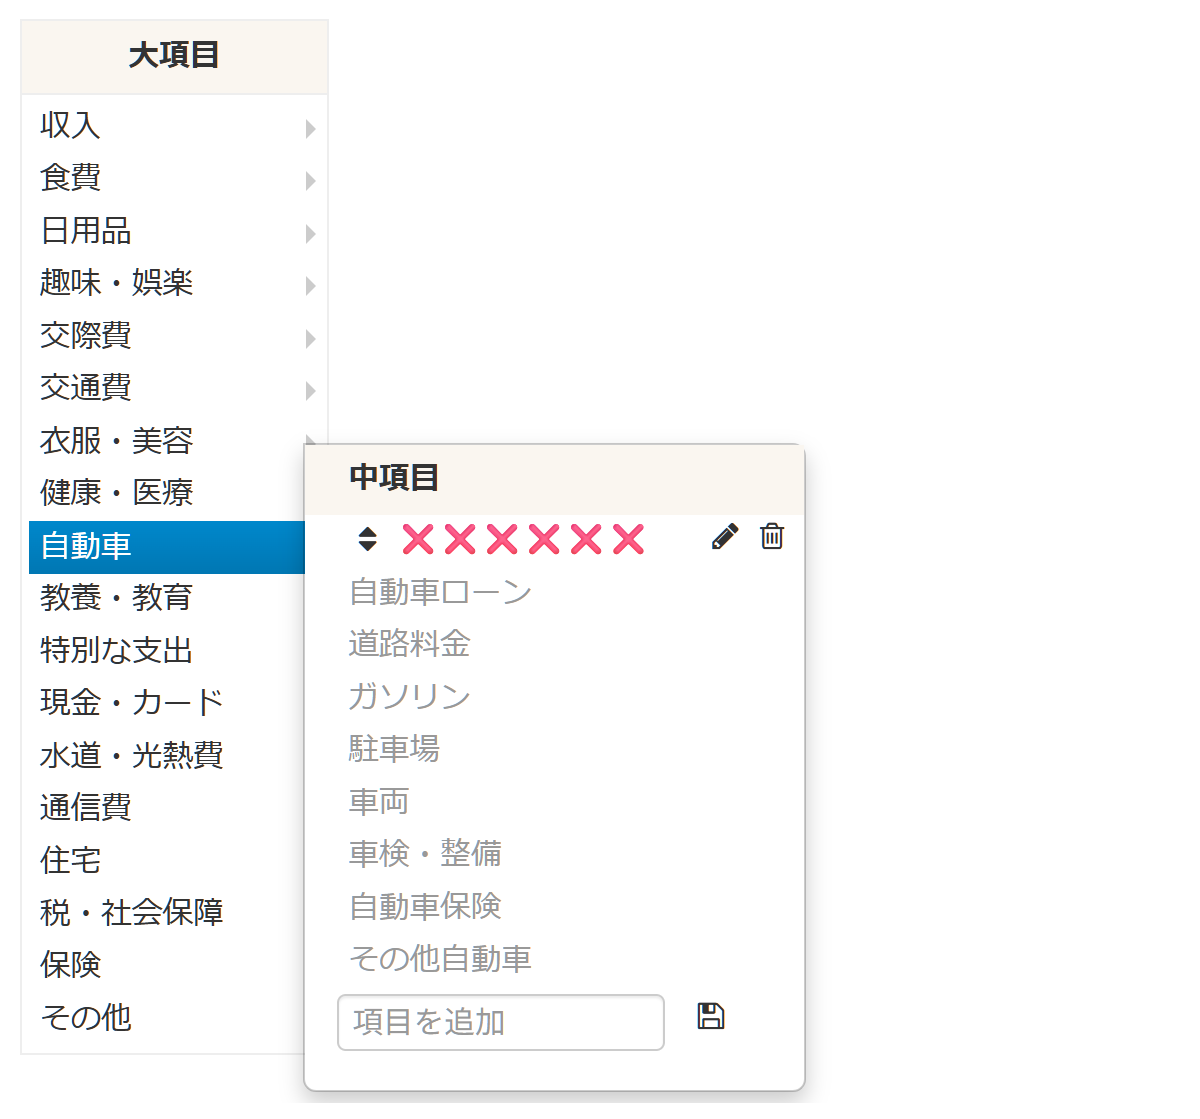Screen dimensions: 1200x1119
Task: Choose ガソリン sub-item
Action: tap(409, 696)
